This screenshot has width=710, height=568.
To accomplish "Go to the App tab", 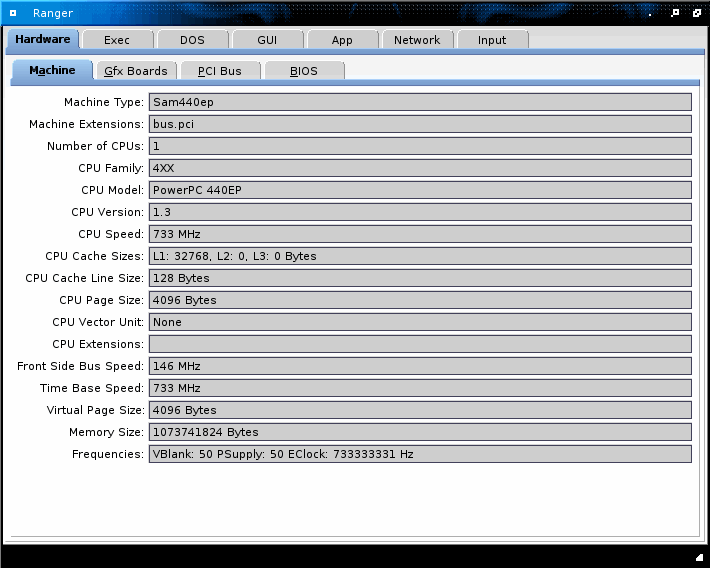I will tap(342, 40).
